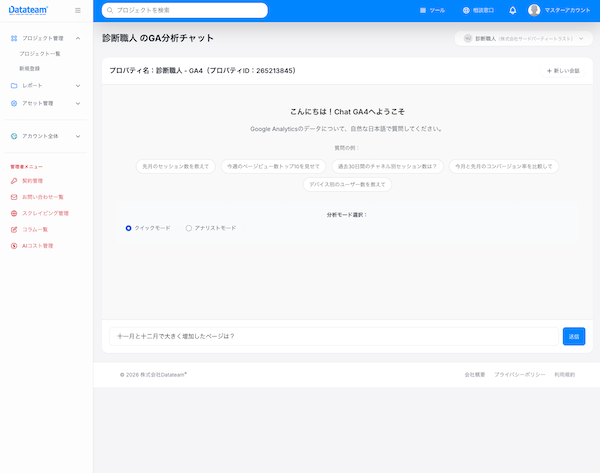Screen dimensions: 600x473
Task: Choose the デバイス別のユーザー数を教えて suggestion
Action: (x=347, y=184)
